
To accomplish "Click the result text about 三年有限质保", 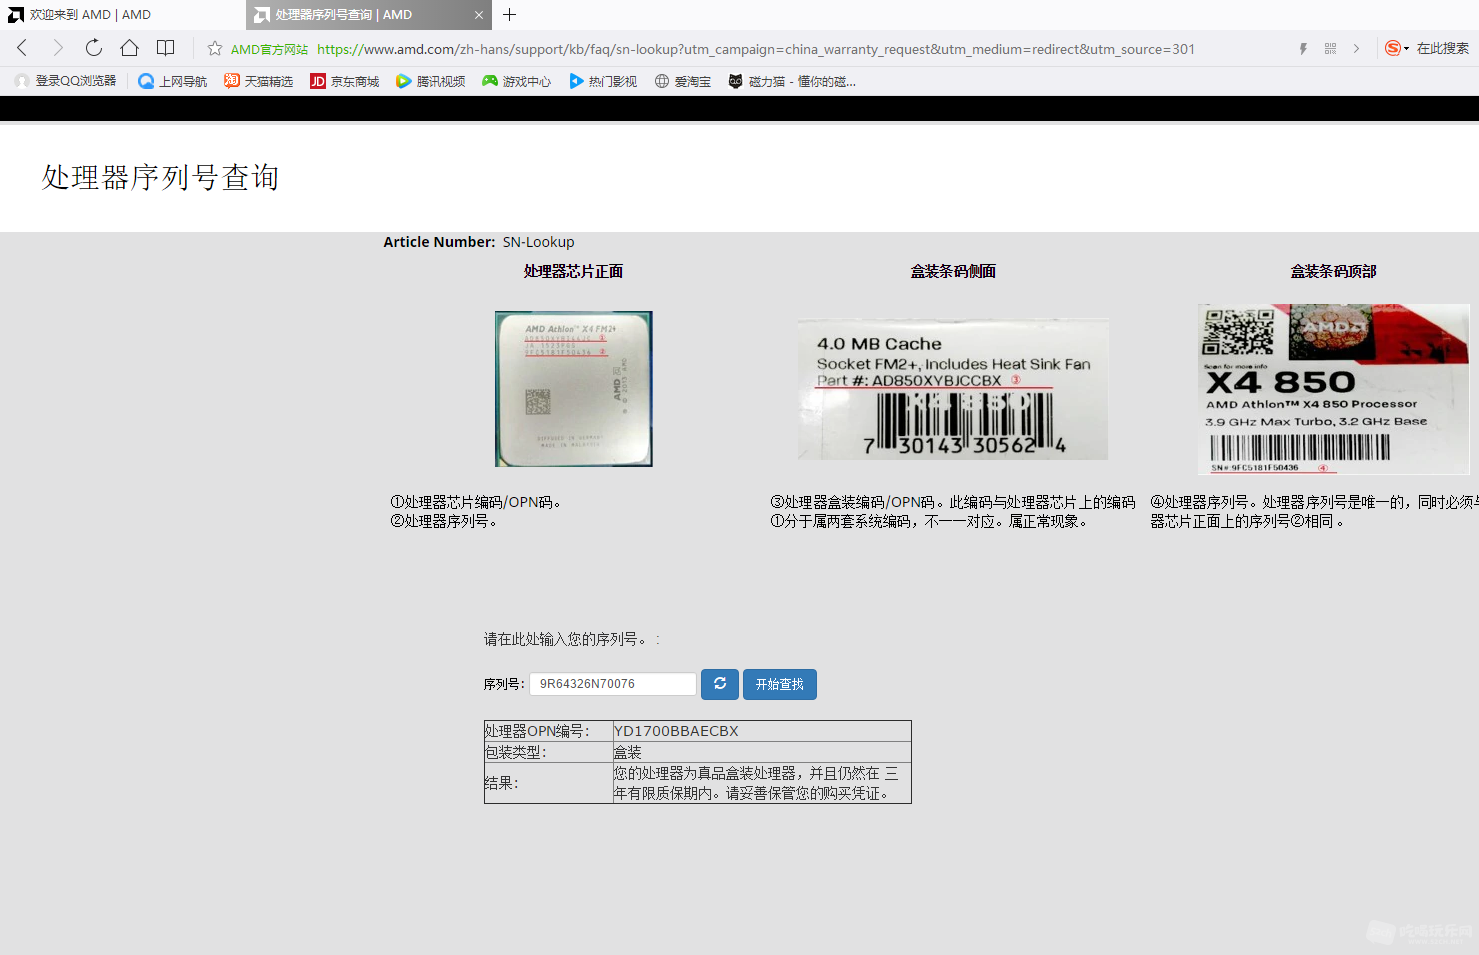I will (x=756, y=783).
